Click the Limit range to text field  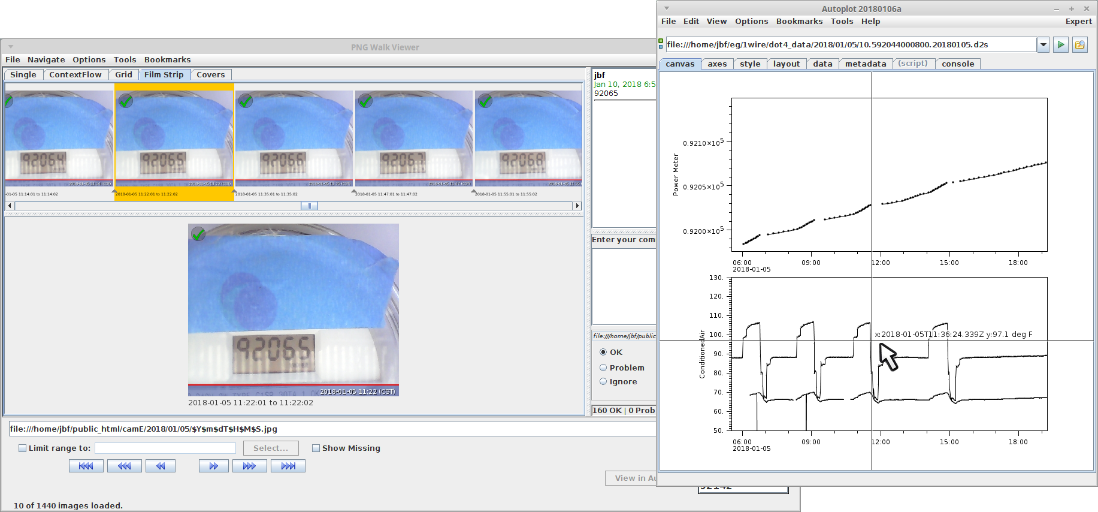click(165, 448)
